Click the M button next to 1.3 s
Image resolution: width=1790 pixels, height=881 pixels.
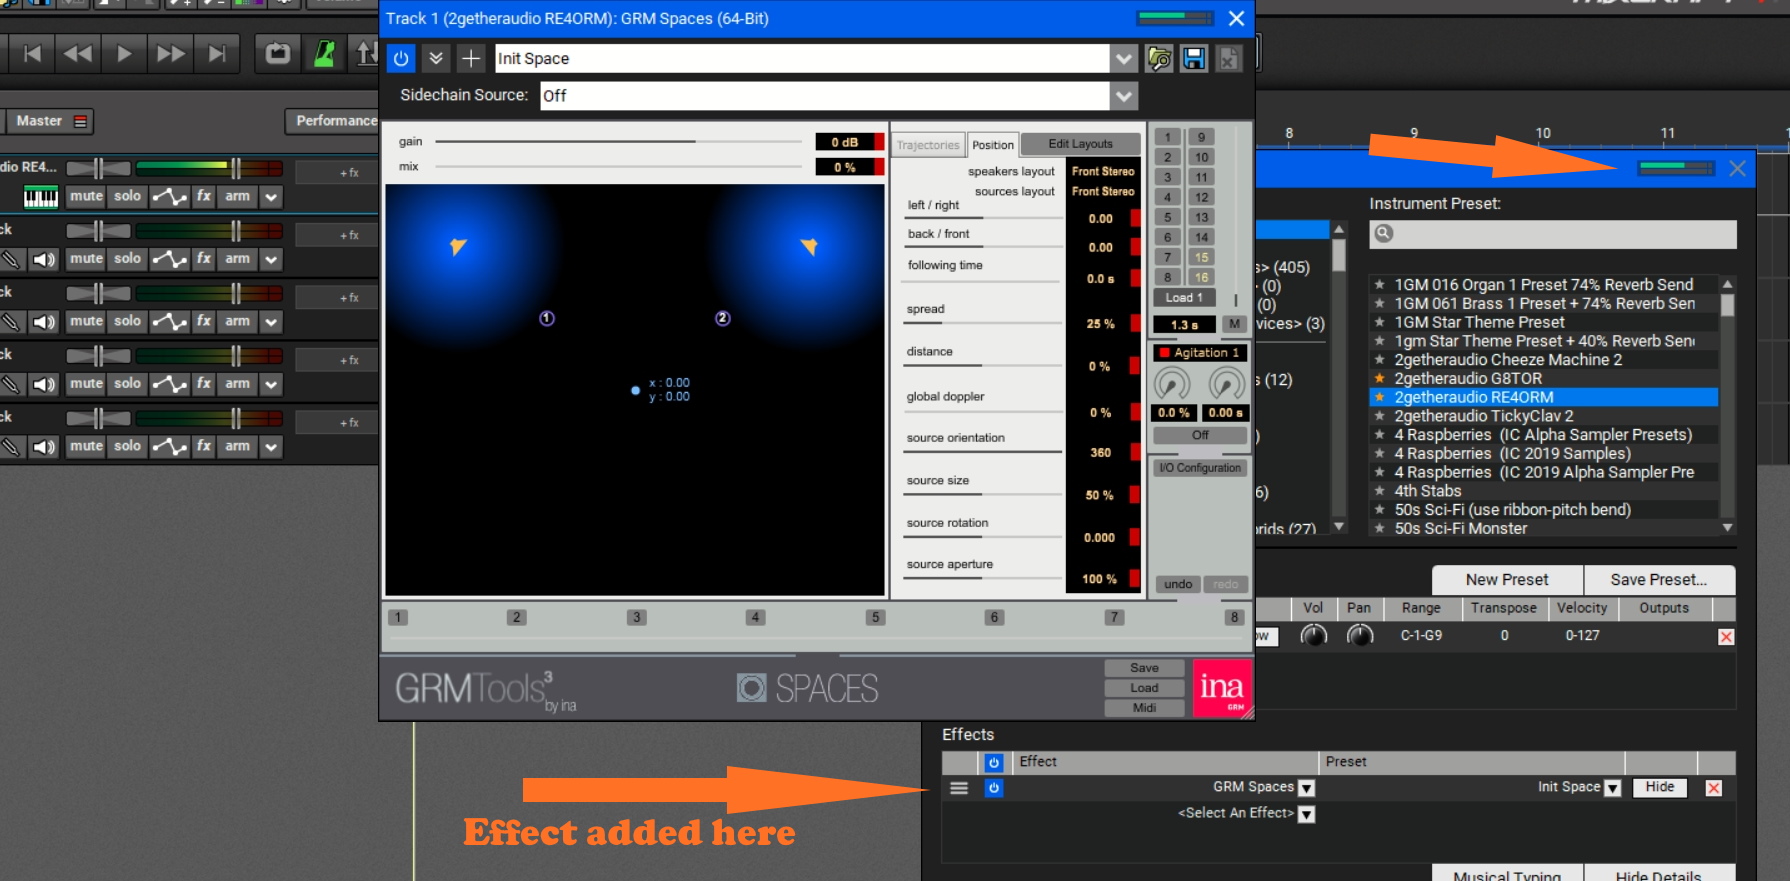coord(1234,324)
